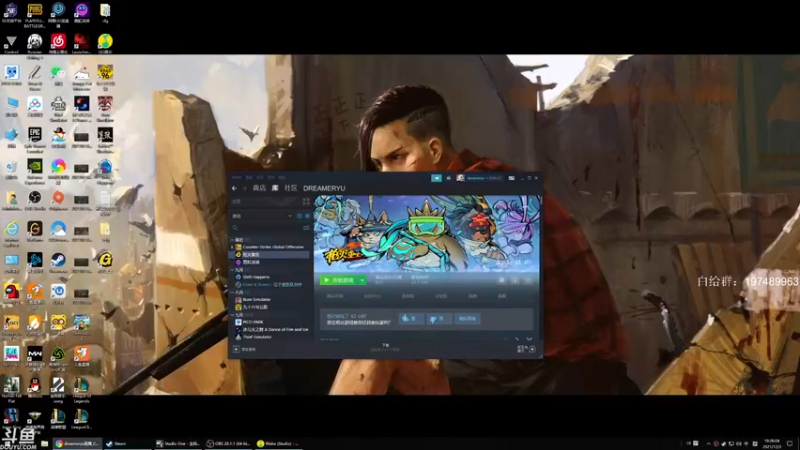This screenshot has width=800, height=450.
Task: Go forward with Steam's forward arrow
Action: pyautogui.click(x=245, y=188)
